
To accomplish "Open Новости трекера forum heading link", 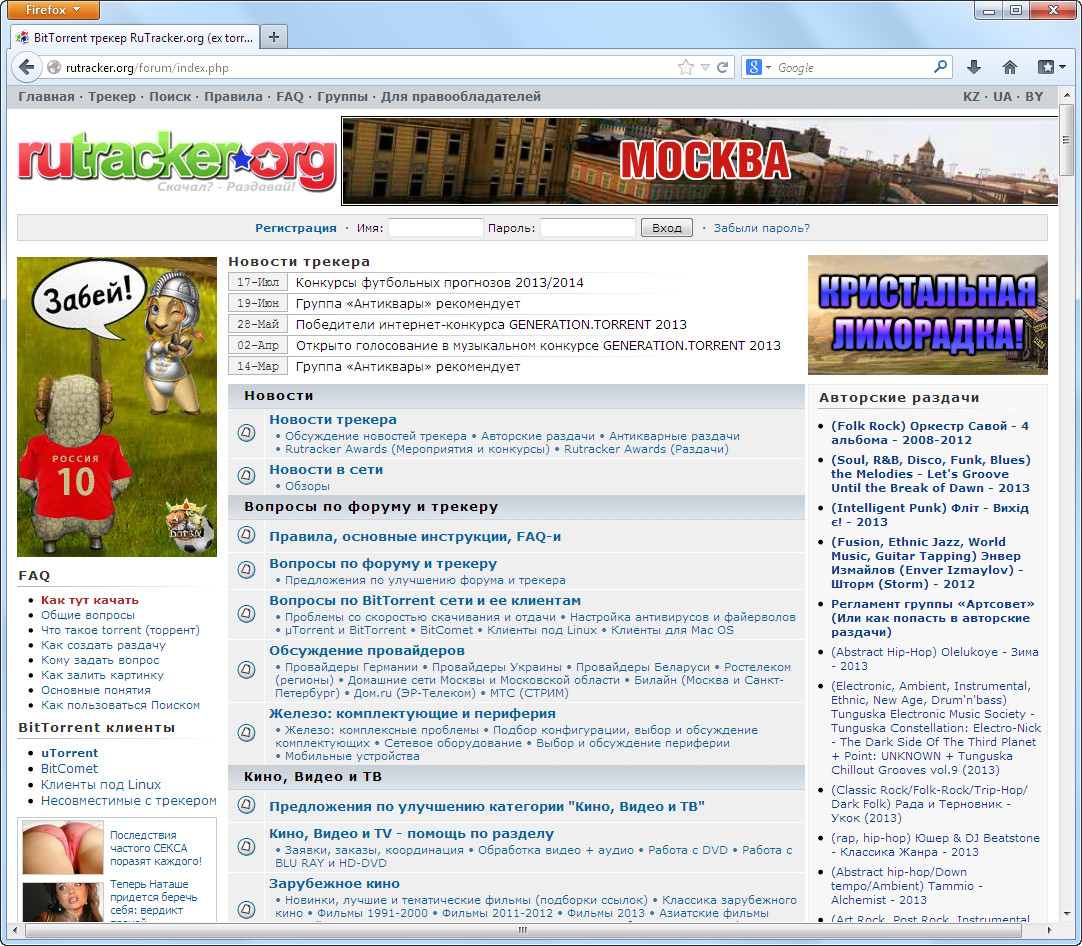I will 333,420.
